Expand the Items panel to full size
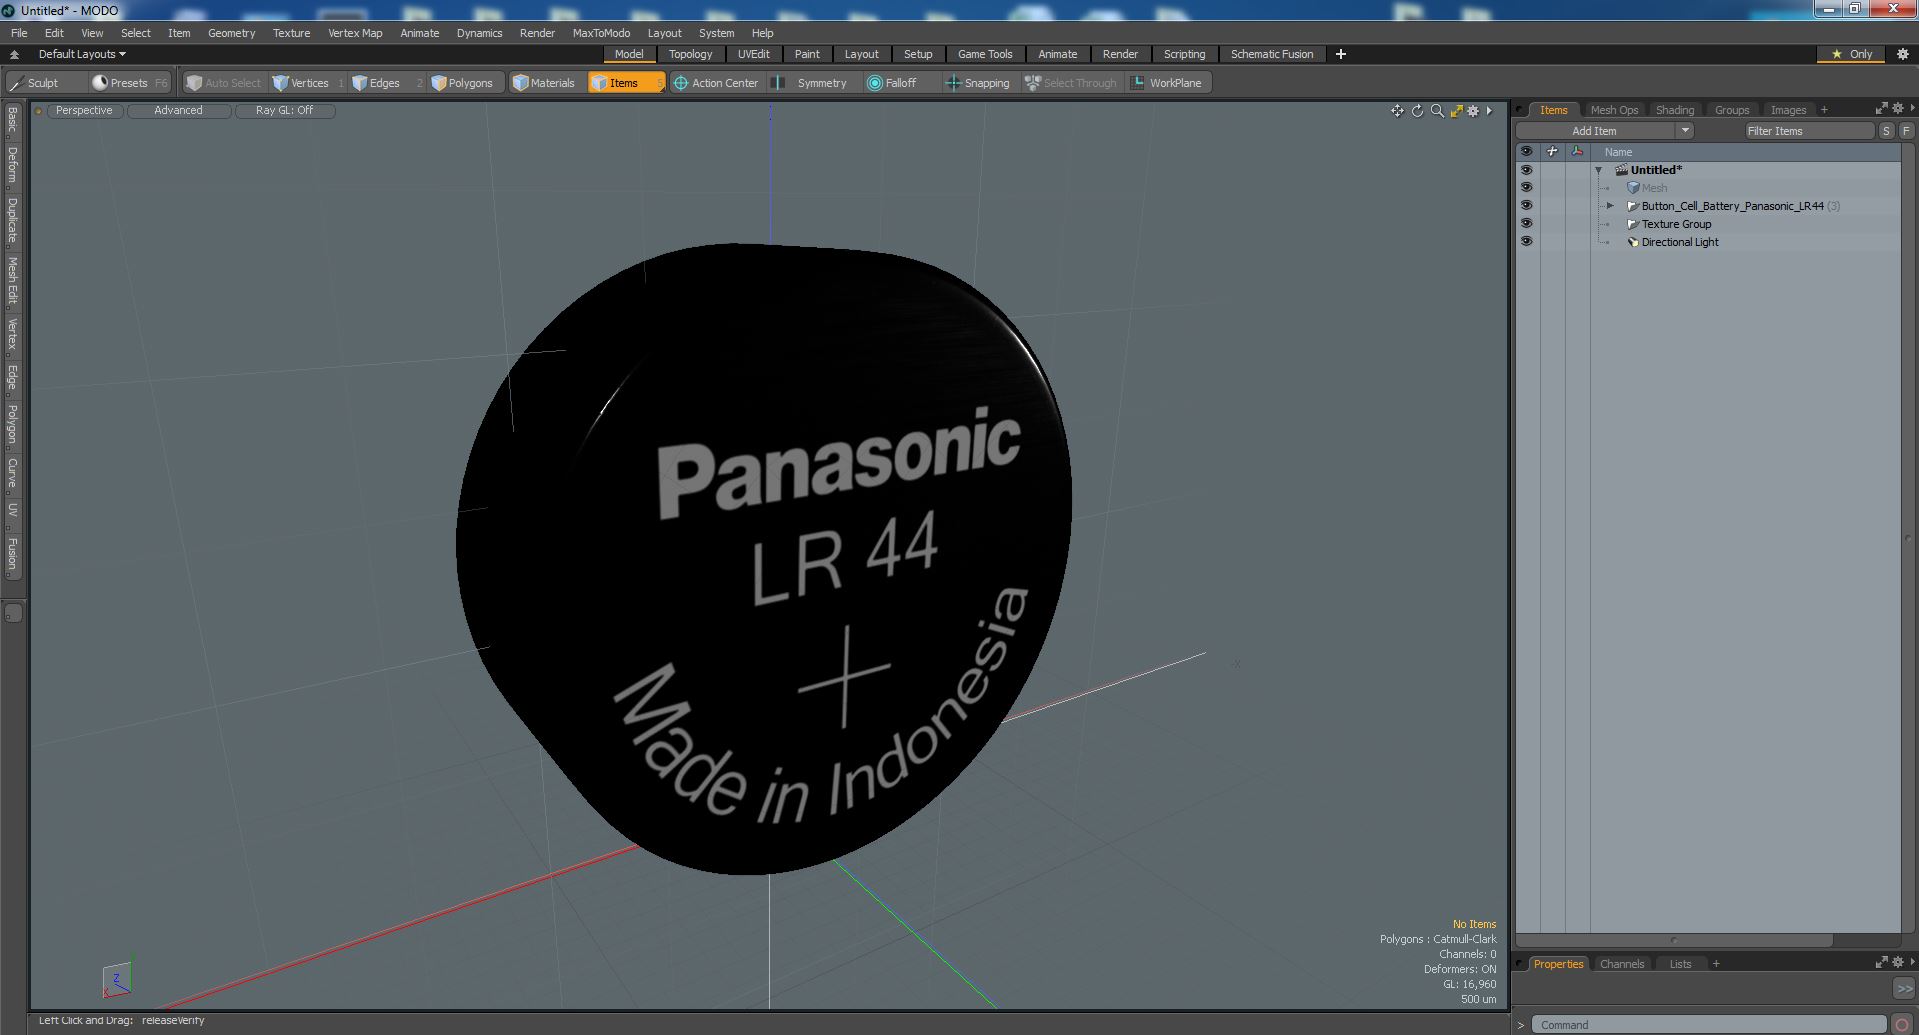The width and height of the screenshot is (1919, 1035). [1881, 108]
